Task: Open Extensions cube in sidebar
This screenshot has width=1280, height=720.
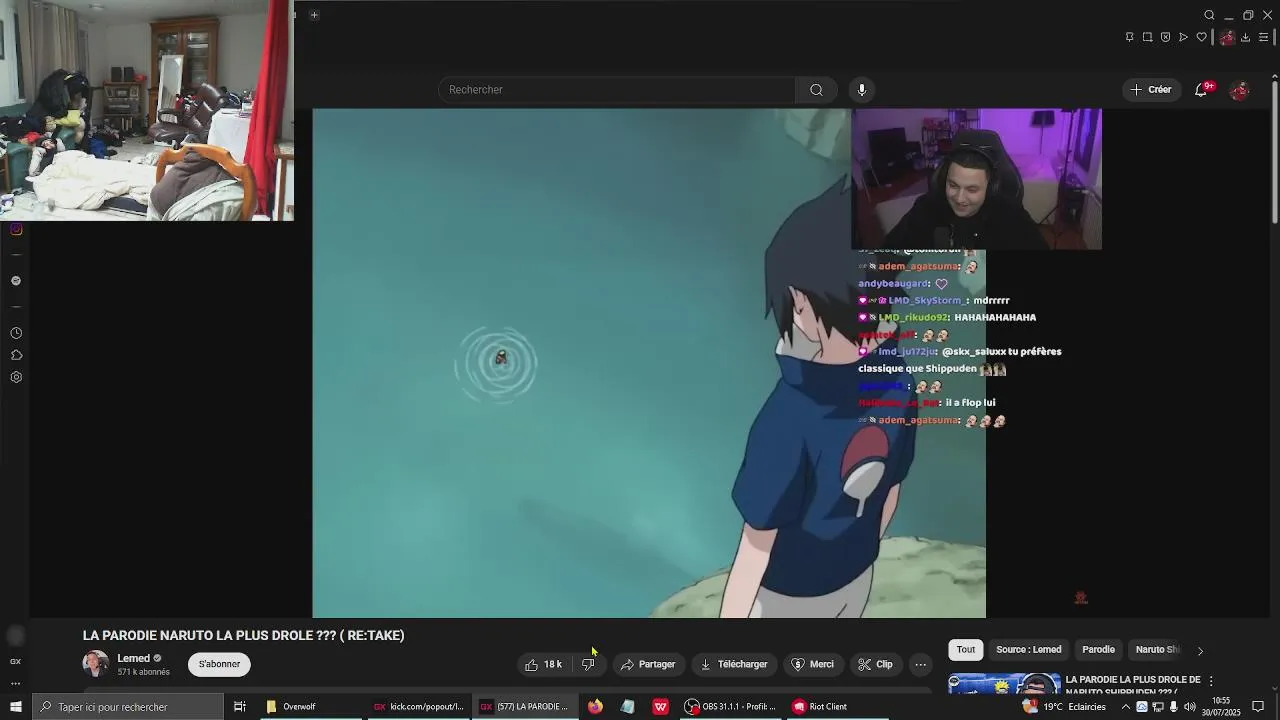Action: 16,355
